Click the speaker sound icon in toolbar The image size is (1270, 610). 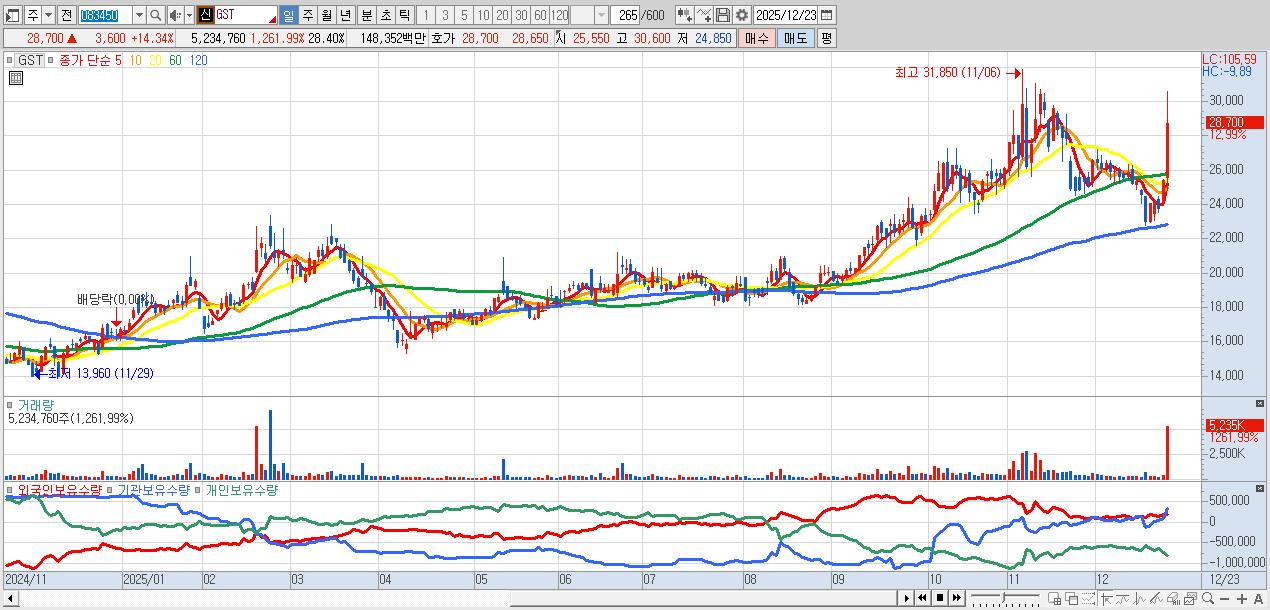point(176,15)
